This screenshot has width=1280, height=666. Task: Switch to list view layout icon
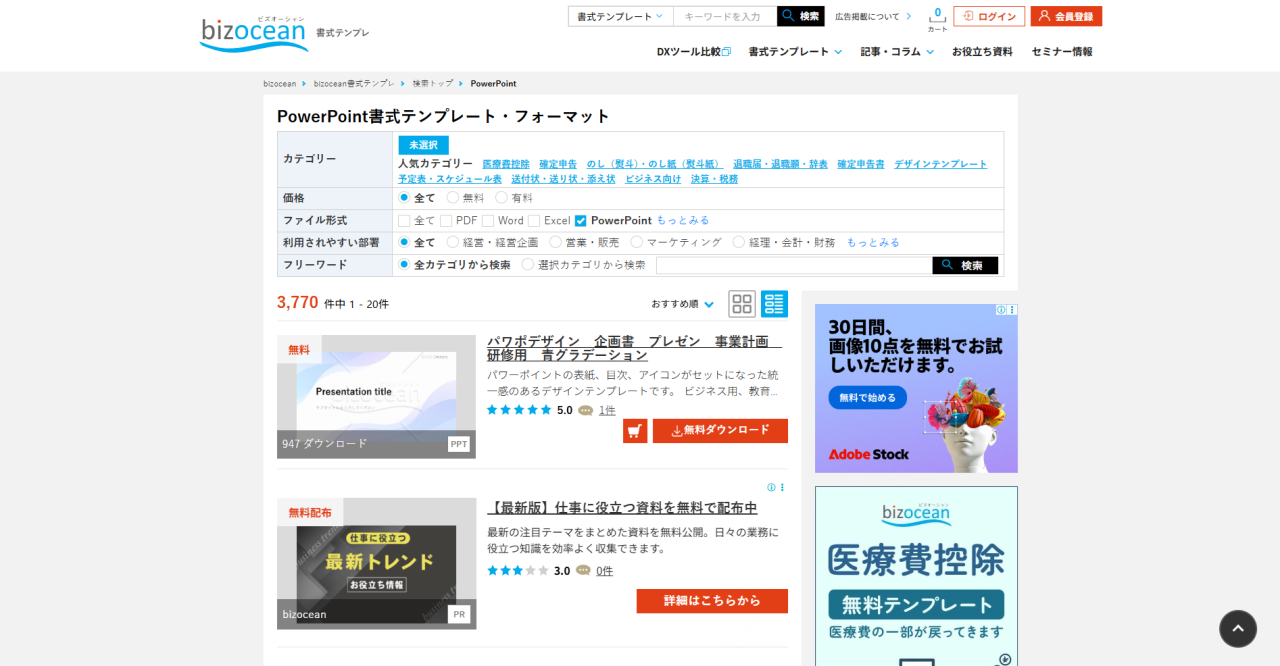(x=774, y=304)
